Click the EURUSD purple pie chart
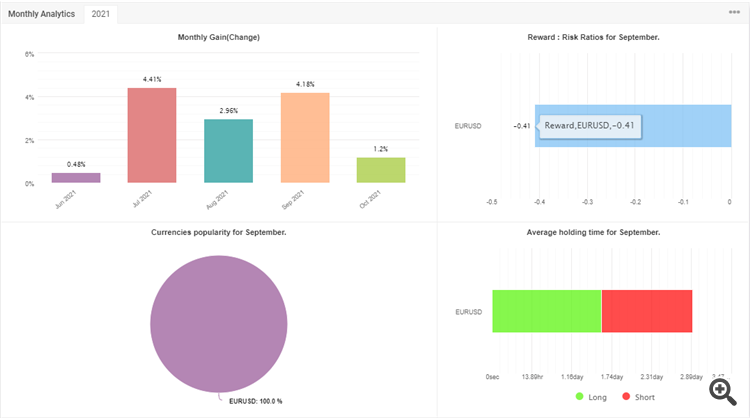 pos(219,324)
